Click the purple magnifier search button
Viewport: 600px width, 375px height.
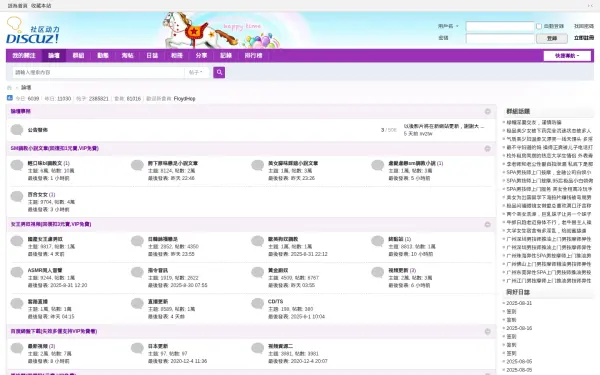219,72
